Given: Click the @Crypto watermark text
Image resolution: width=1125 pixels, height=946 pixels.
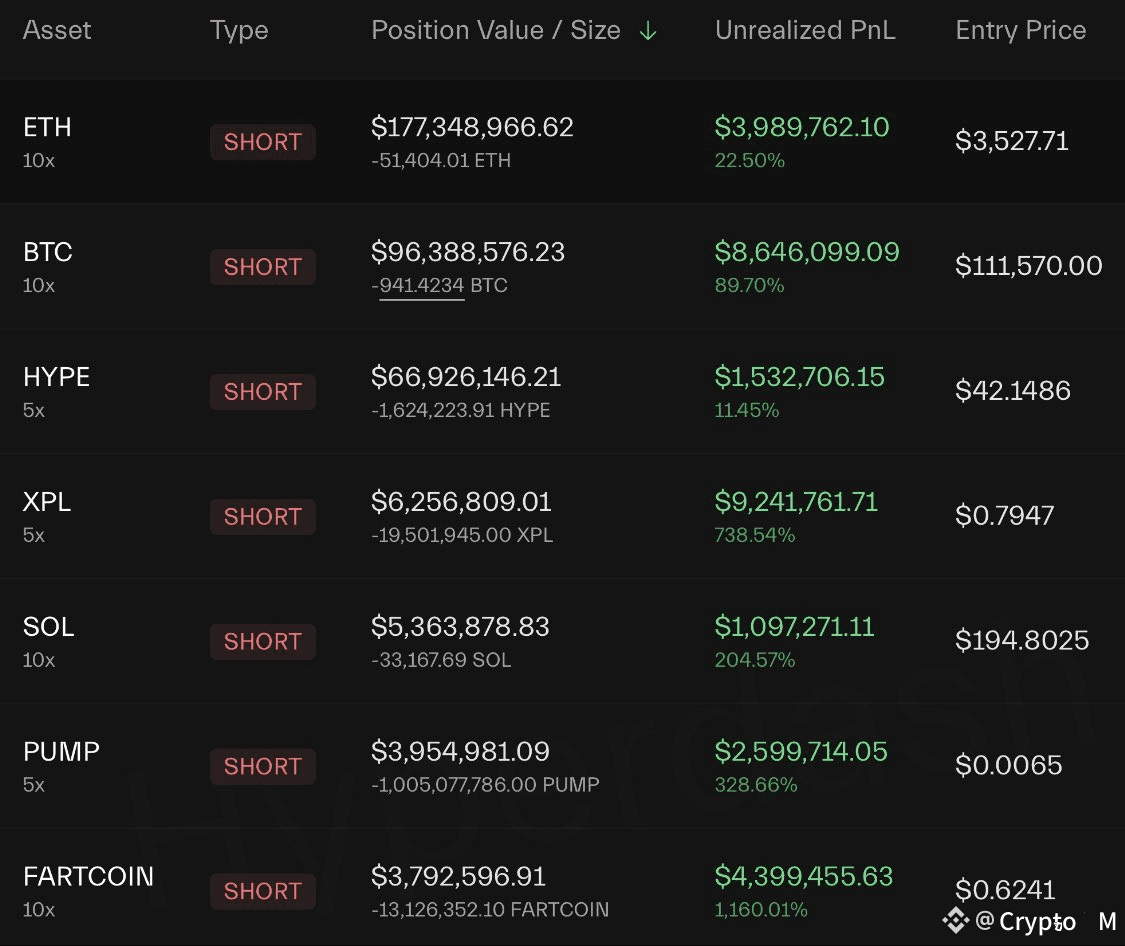Looking at the screenshot, I should pos(1026,921).
